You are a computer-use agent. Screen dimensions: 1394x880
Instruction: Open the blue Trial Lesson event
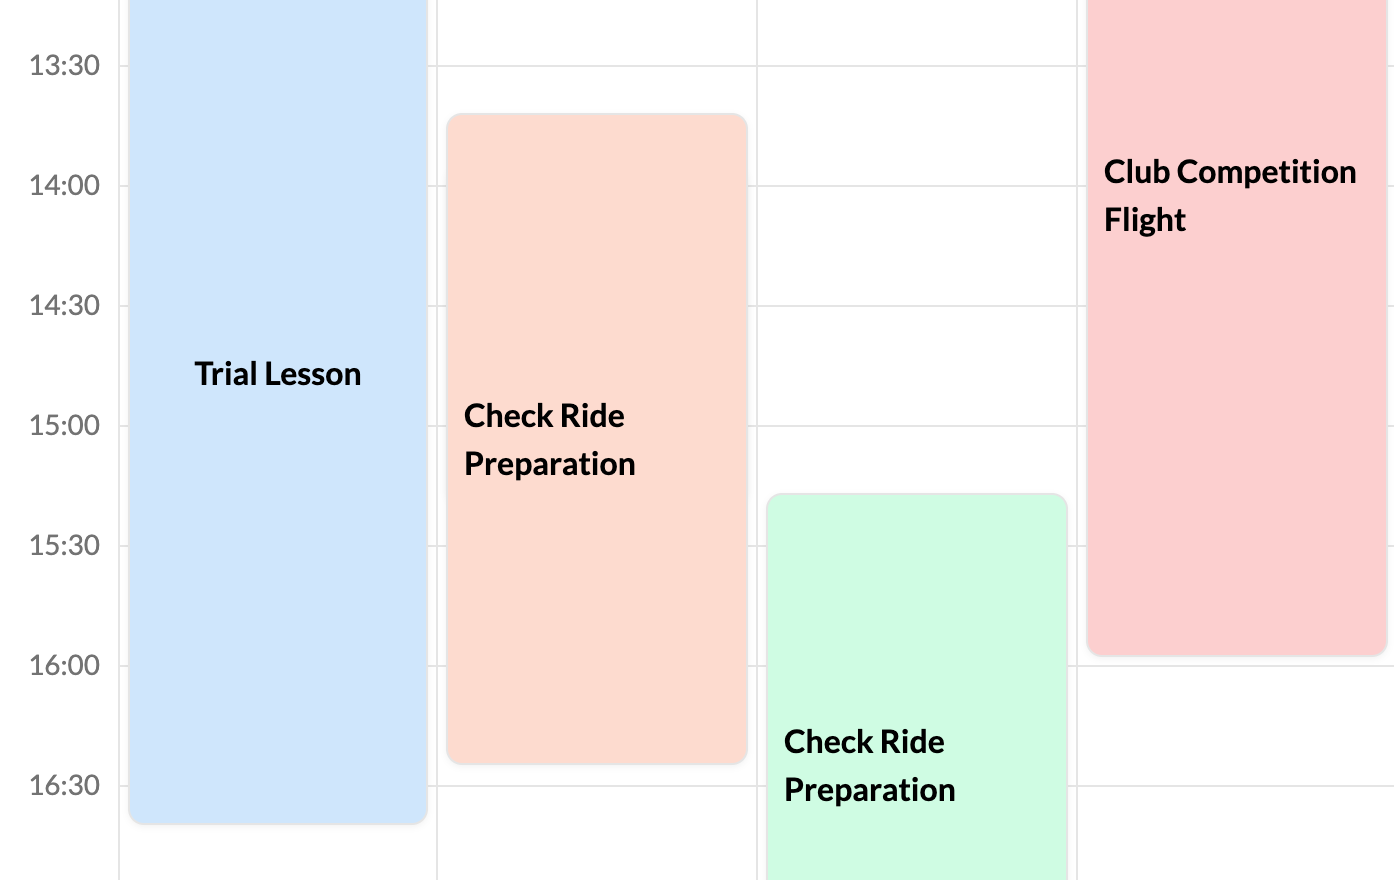point(278,374)
